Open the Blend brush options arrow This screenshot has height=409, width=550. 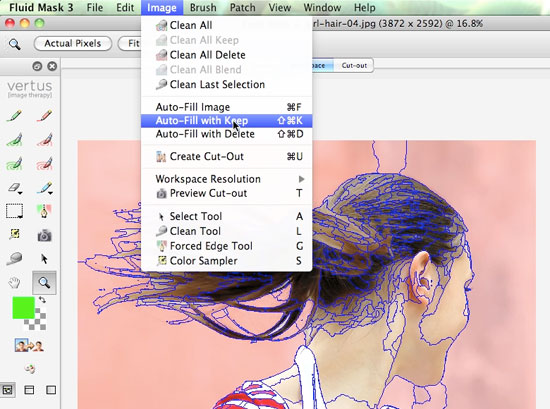(50, 193)
